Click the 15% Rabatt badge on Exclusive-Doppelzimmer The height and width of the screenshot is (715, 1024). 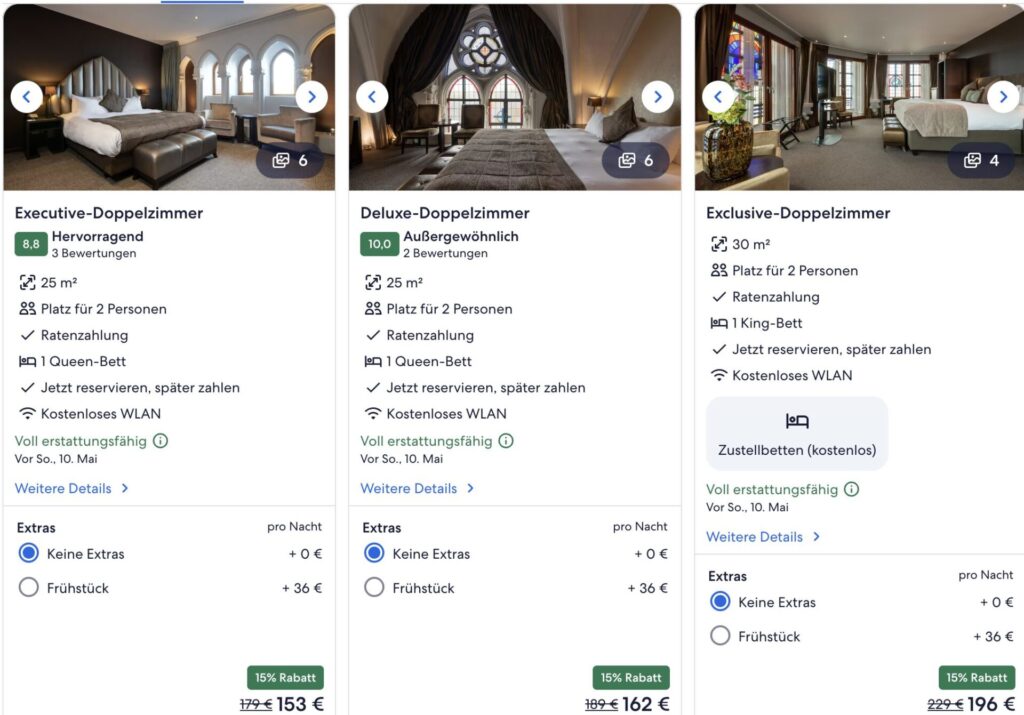(x=976, y=677)
